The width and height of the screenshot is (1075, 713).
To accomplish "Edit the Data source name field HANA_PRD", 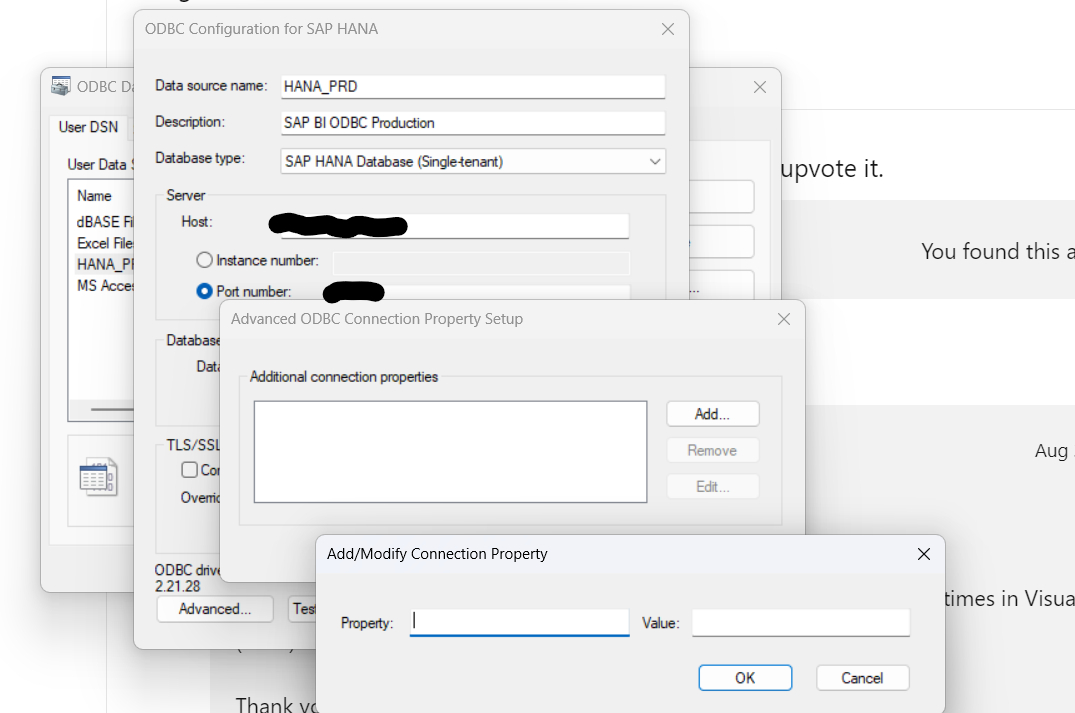I will (x=473, y=86).
